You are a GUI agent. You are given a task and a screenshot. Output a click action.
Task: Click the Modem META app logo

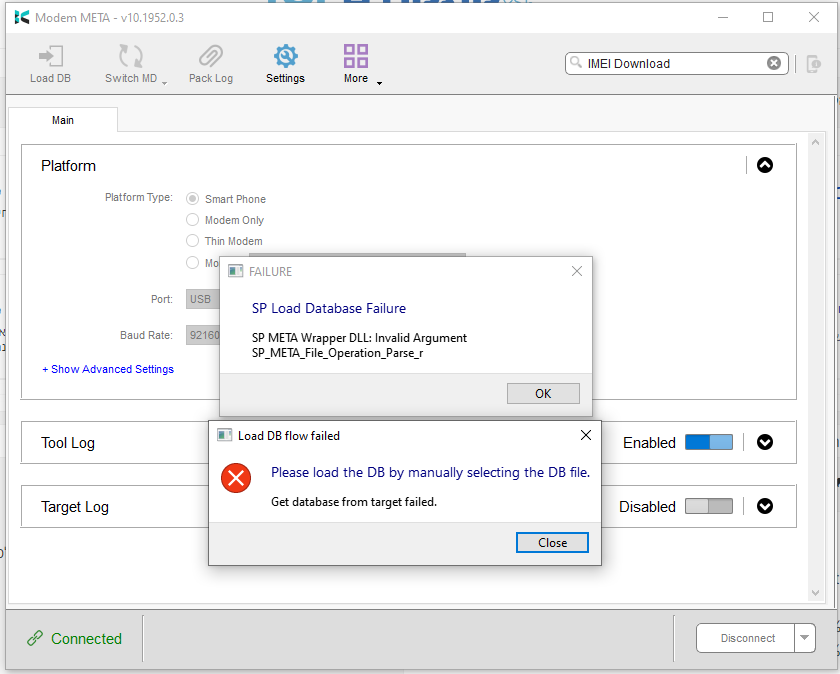22,18
